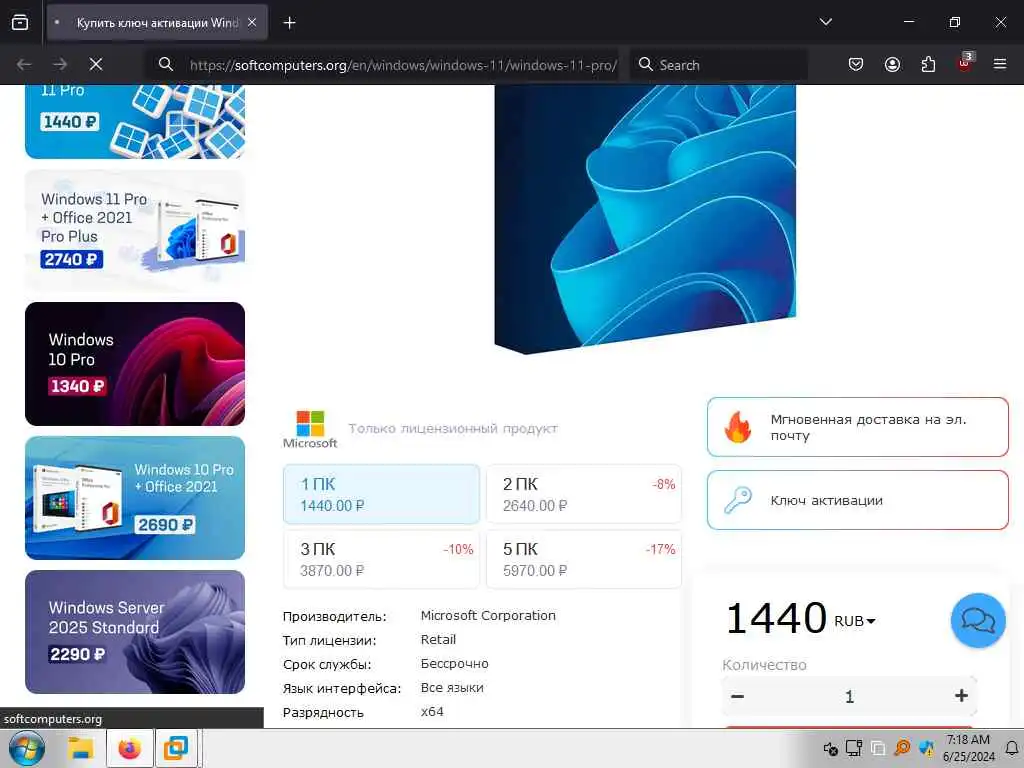1024x768 pixels.
Task: Go back to the previous page
Action: pyautogui.click(x=24, y=64)
